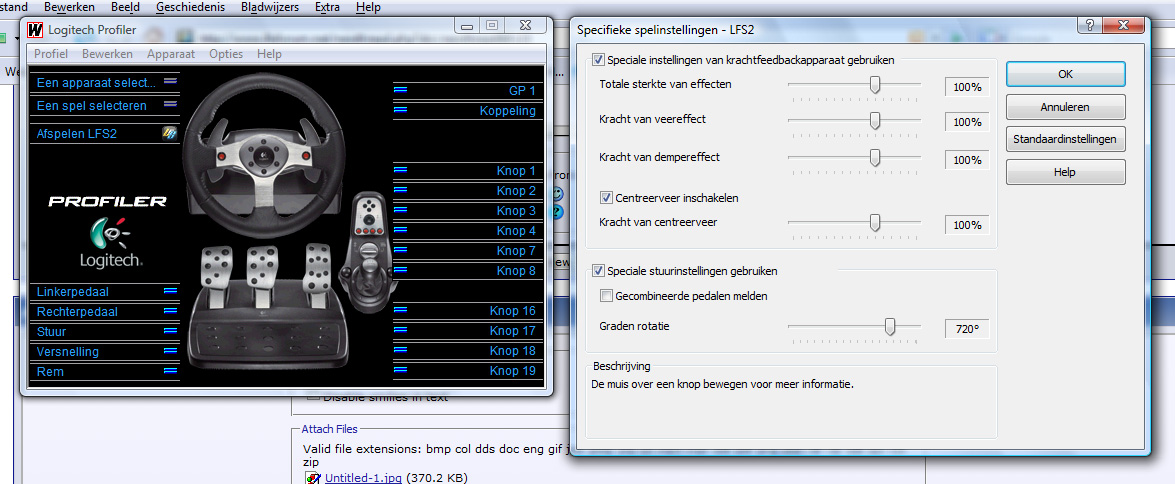The height and width of the screenshot is (484, 1175).
Task: Open browser Bladwijzers menu
Action: click(270, 7)
